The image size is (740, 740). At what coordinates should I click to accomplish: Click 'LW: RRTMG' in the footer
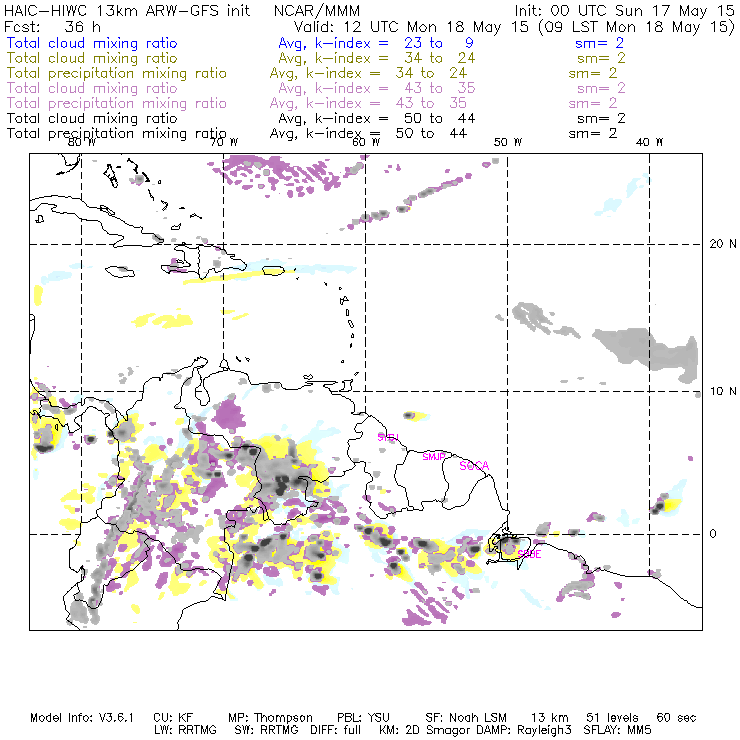[x=185, y=730]
